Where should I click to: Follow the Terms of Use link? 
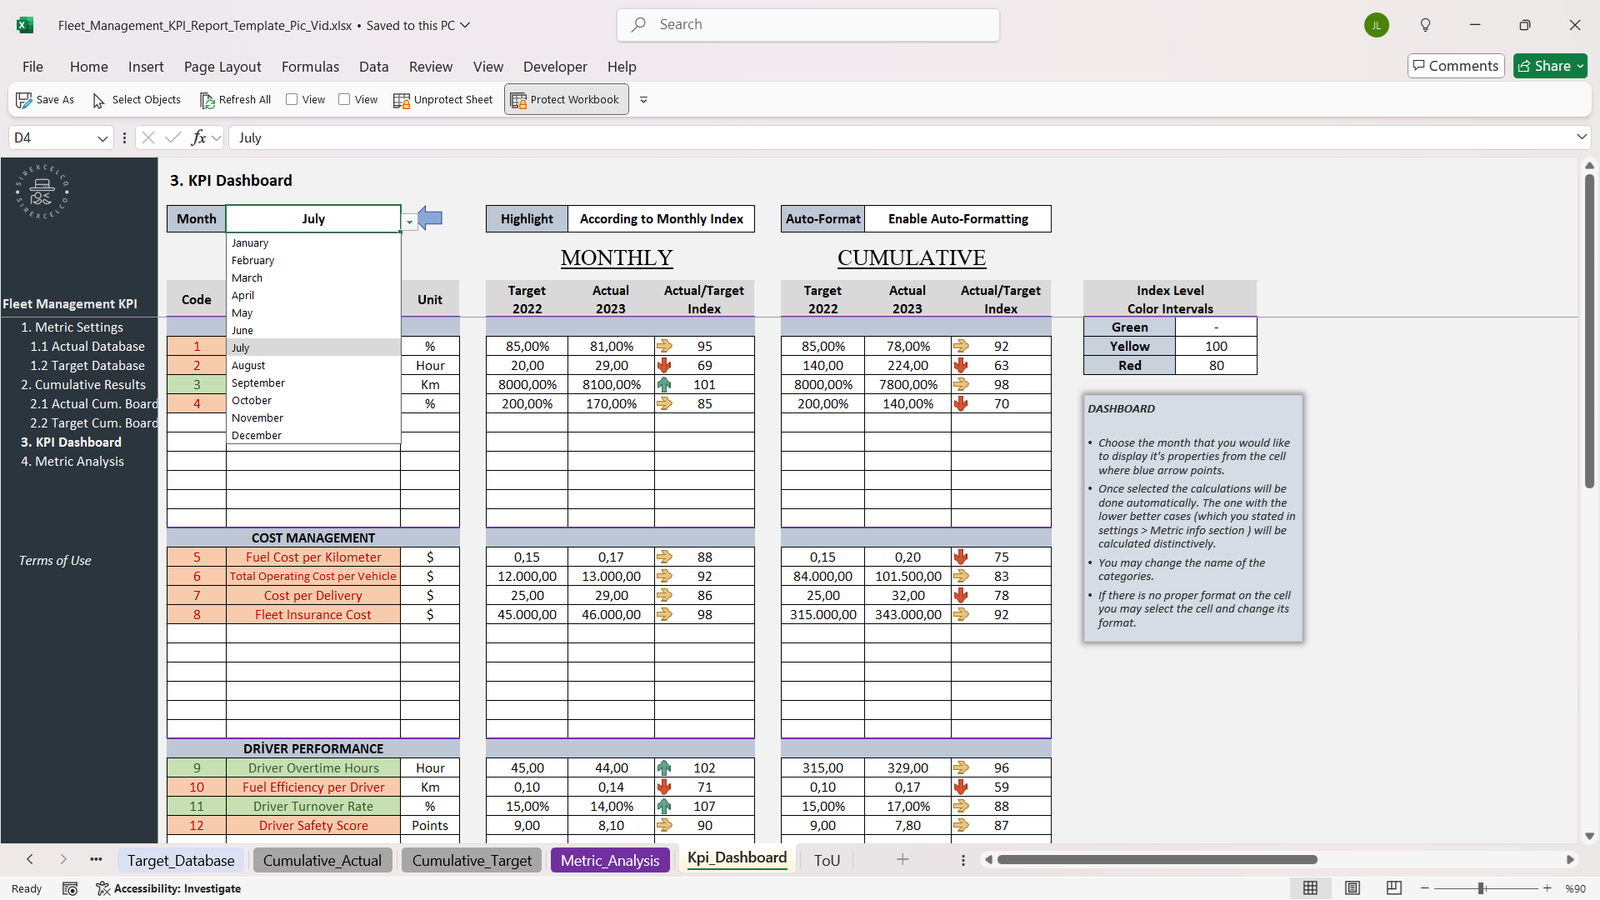55,561
